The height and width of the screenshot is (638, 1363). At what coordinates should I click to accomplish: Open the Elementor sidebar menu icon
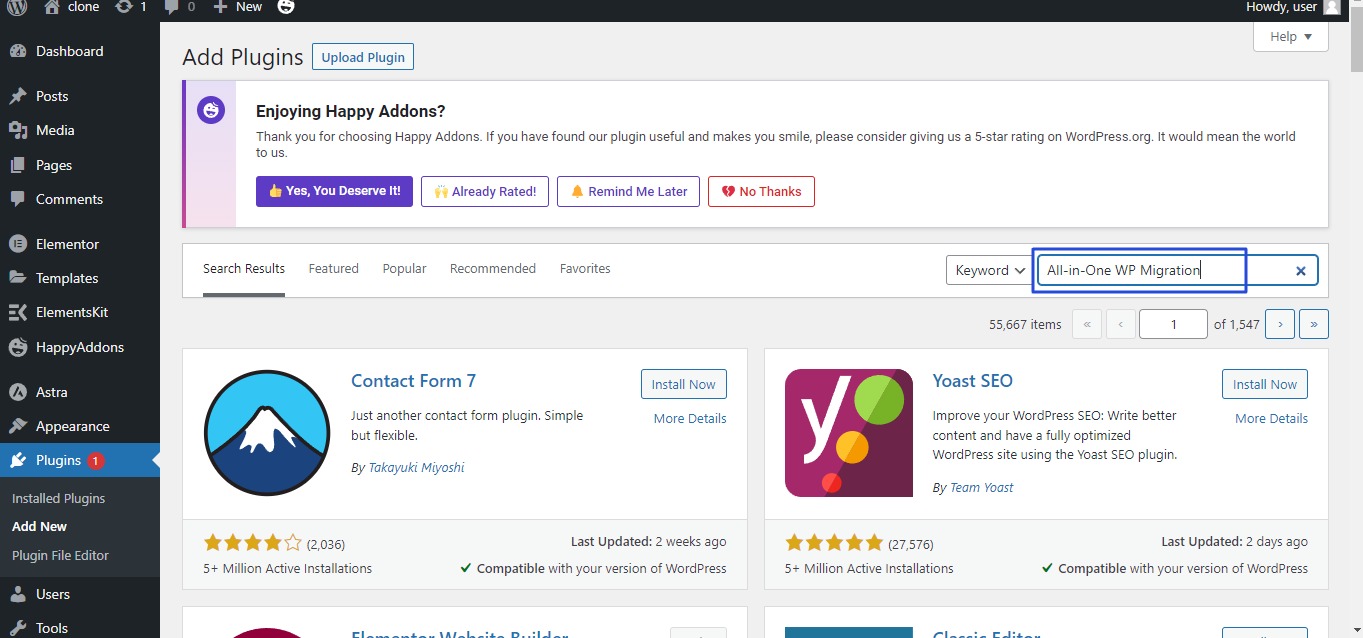click(17, 244)
